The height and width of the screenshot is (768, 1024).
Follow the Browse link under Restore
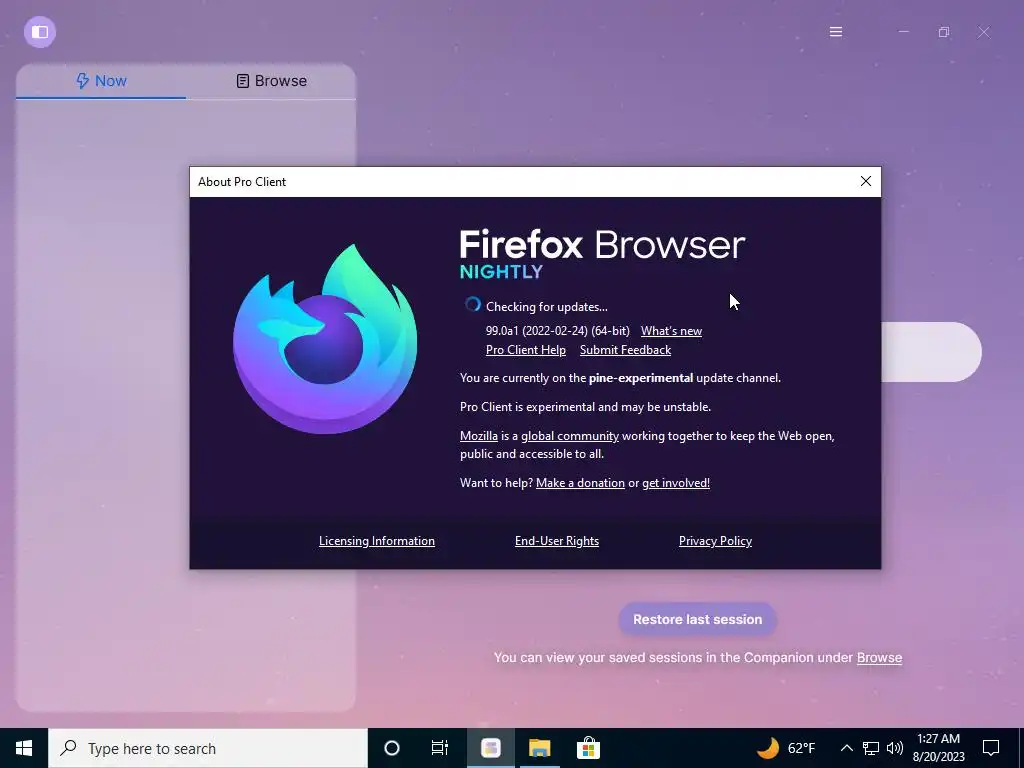tap(879, 658)
